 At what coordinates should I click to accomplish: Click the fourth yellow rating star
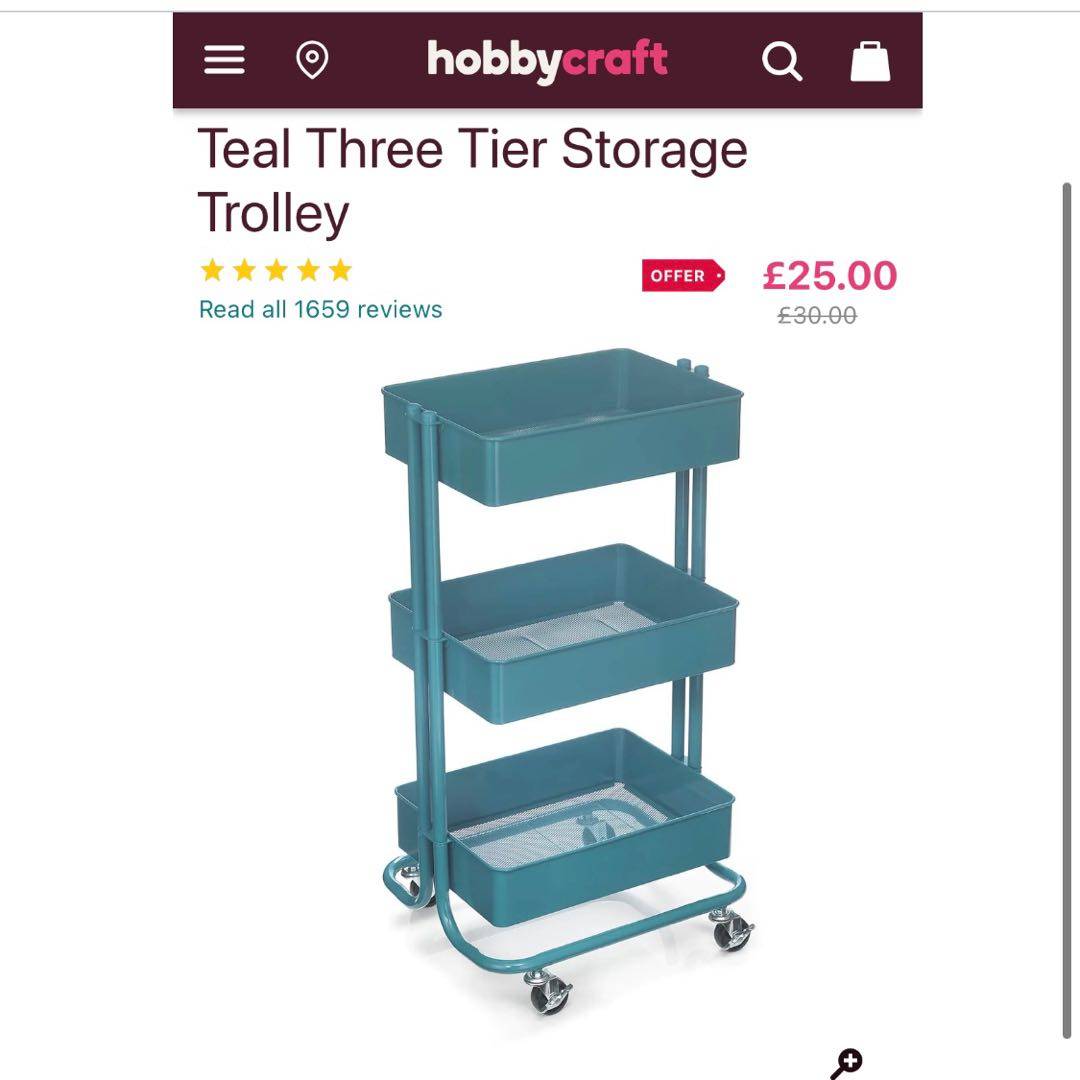coord(308,270)
